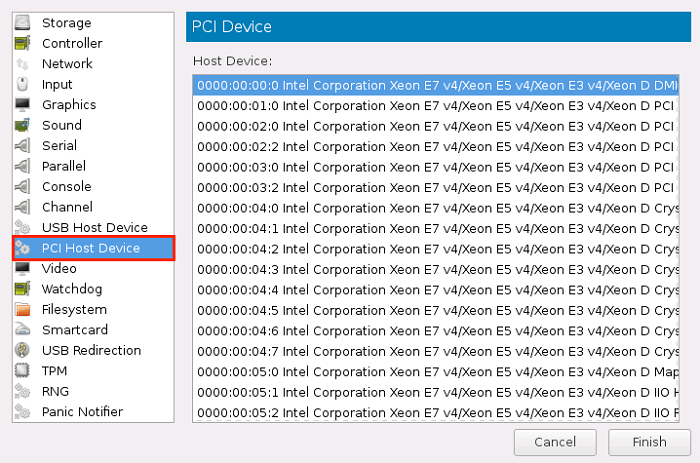Select host device 0000:00:05:2
The image size is (700, 463).
pyautogui.click(x=436, y=413)
